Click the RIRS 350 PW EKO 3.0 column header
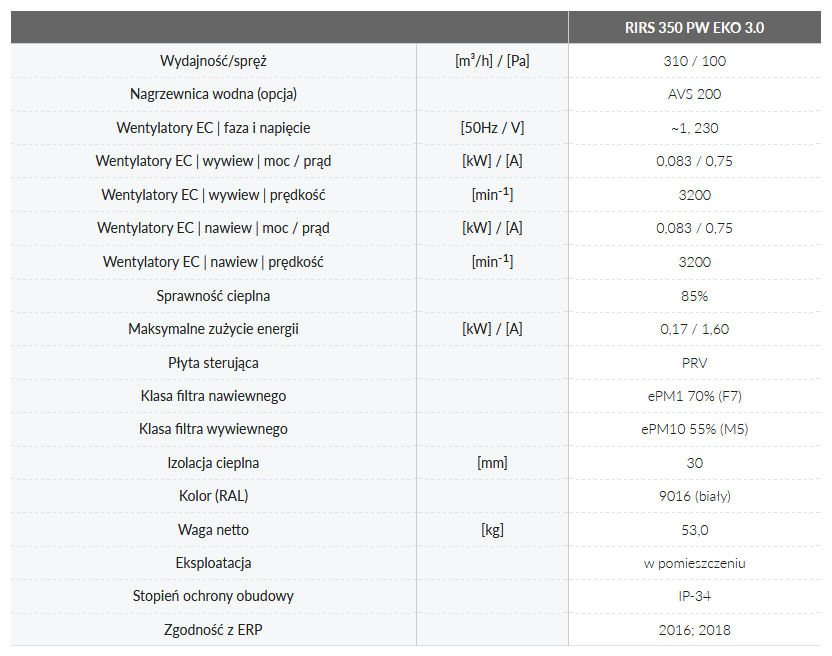832x656 pixels. click(694, 28)
